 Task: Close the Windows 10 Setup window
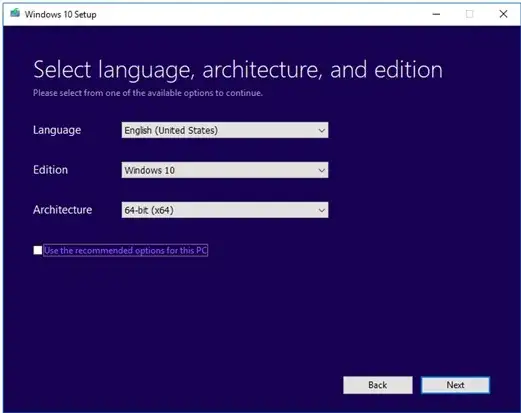tap(503, 14)
